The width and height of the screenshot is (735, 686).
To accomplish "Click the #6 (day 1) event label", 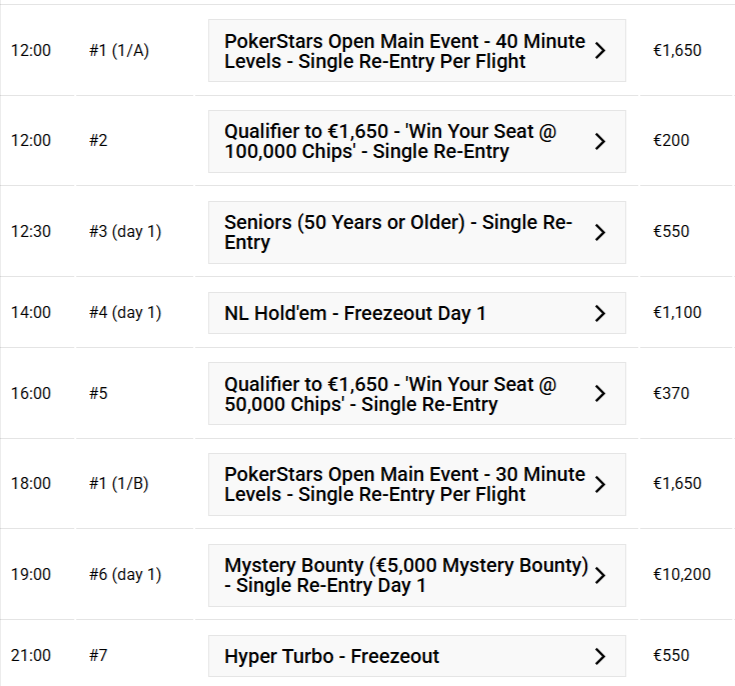I will pyautogui.click(x=124, y=574).
